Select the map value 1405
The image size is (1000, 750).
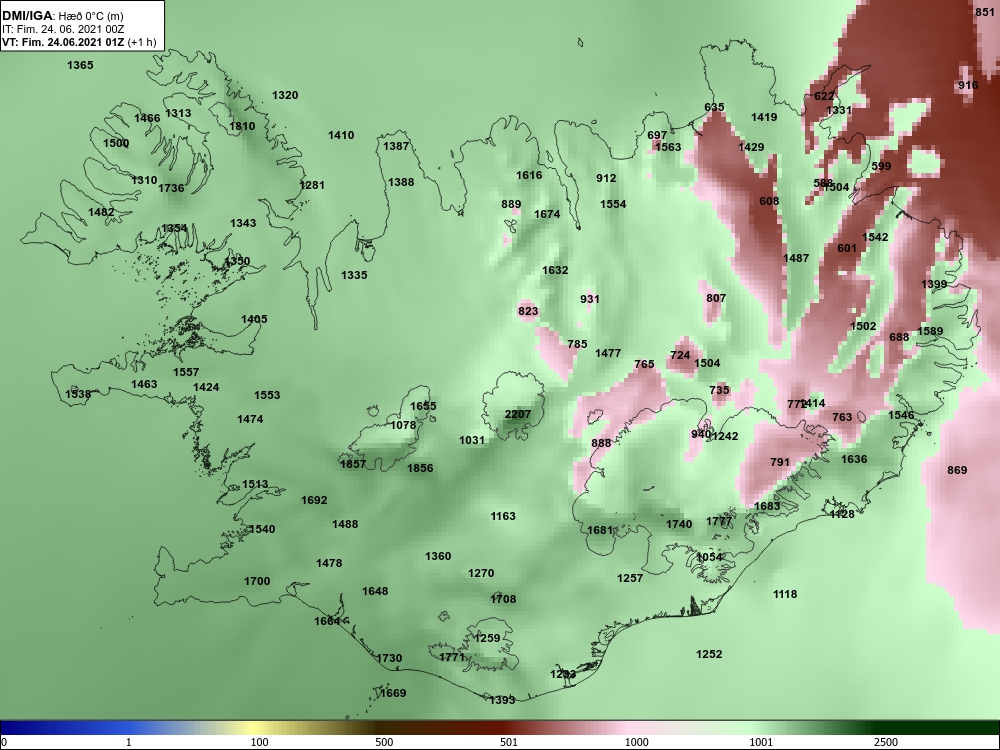tap(254, 319)
